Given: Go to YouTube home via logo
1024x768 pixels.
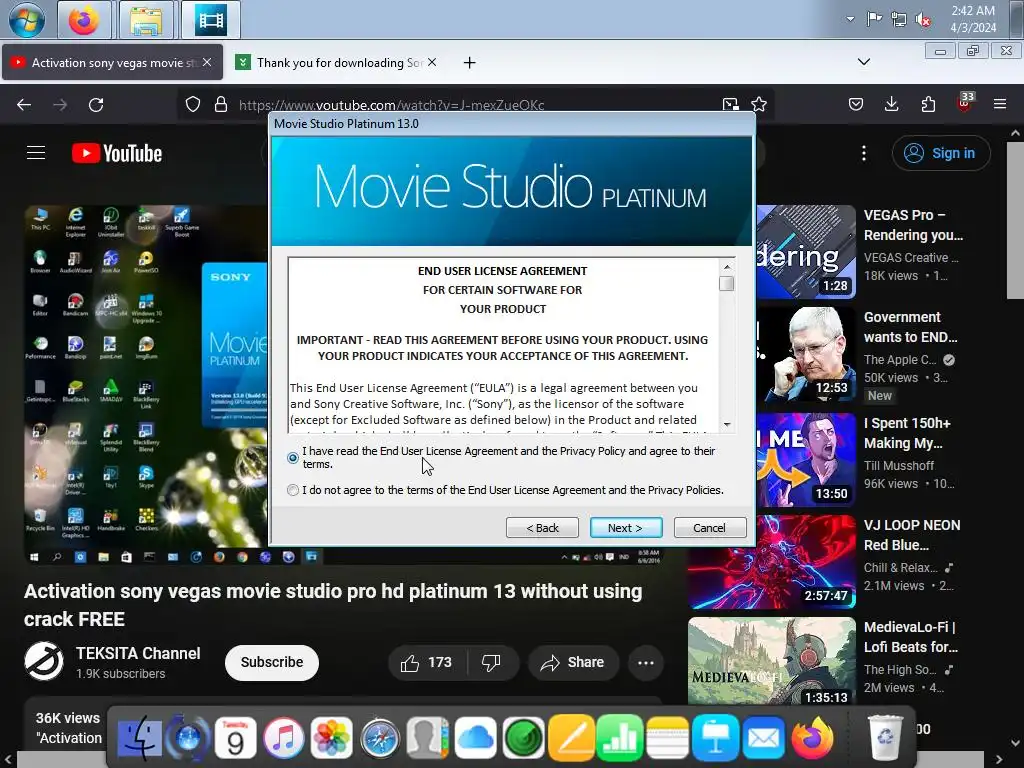Looking at the screenshot, I should [117, 153].
